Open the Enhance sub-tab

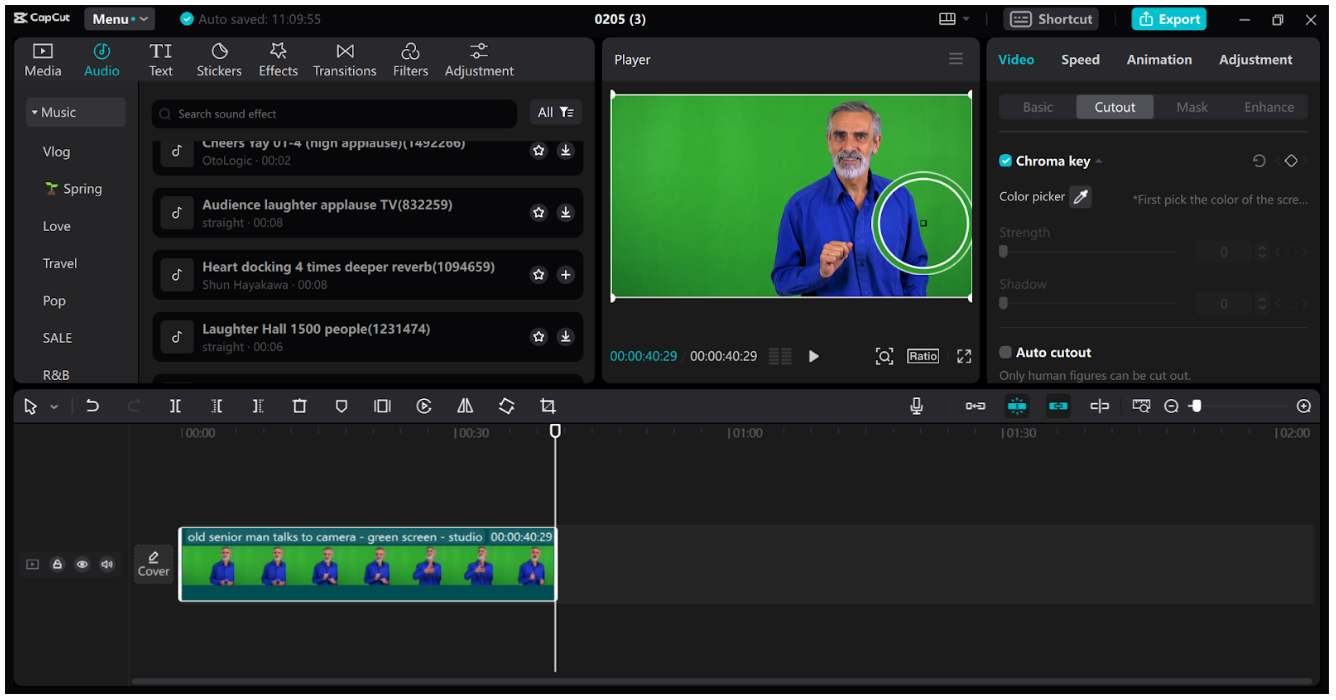[x=1269, y=108]
